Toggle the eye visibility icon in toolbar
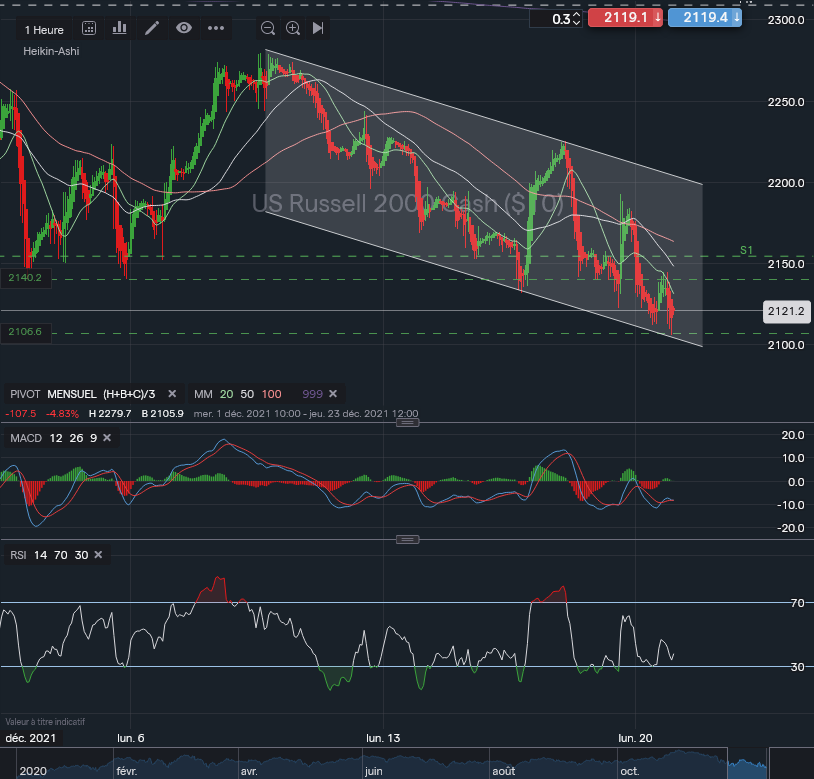 coord(184,28)
